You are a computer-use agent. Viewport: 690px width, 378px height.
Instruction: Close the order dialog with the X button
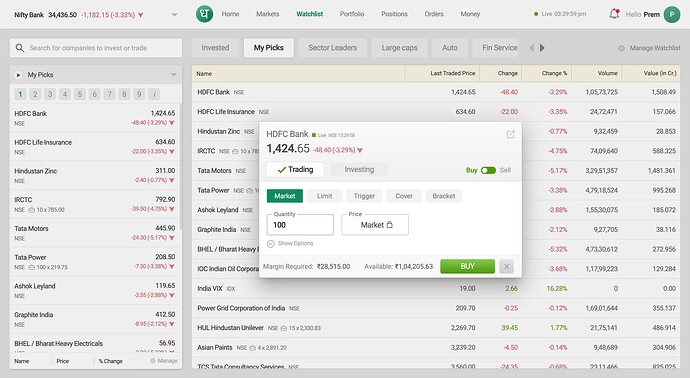tap(506, 266)
